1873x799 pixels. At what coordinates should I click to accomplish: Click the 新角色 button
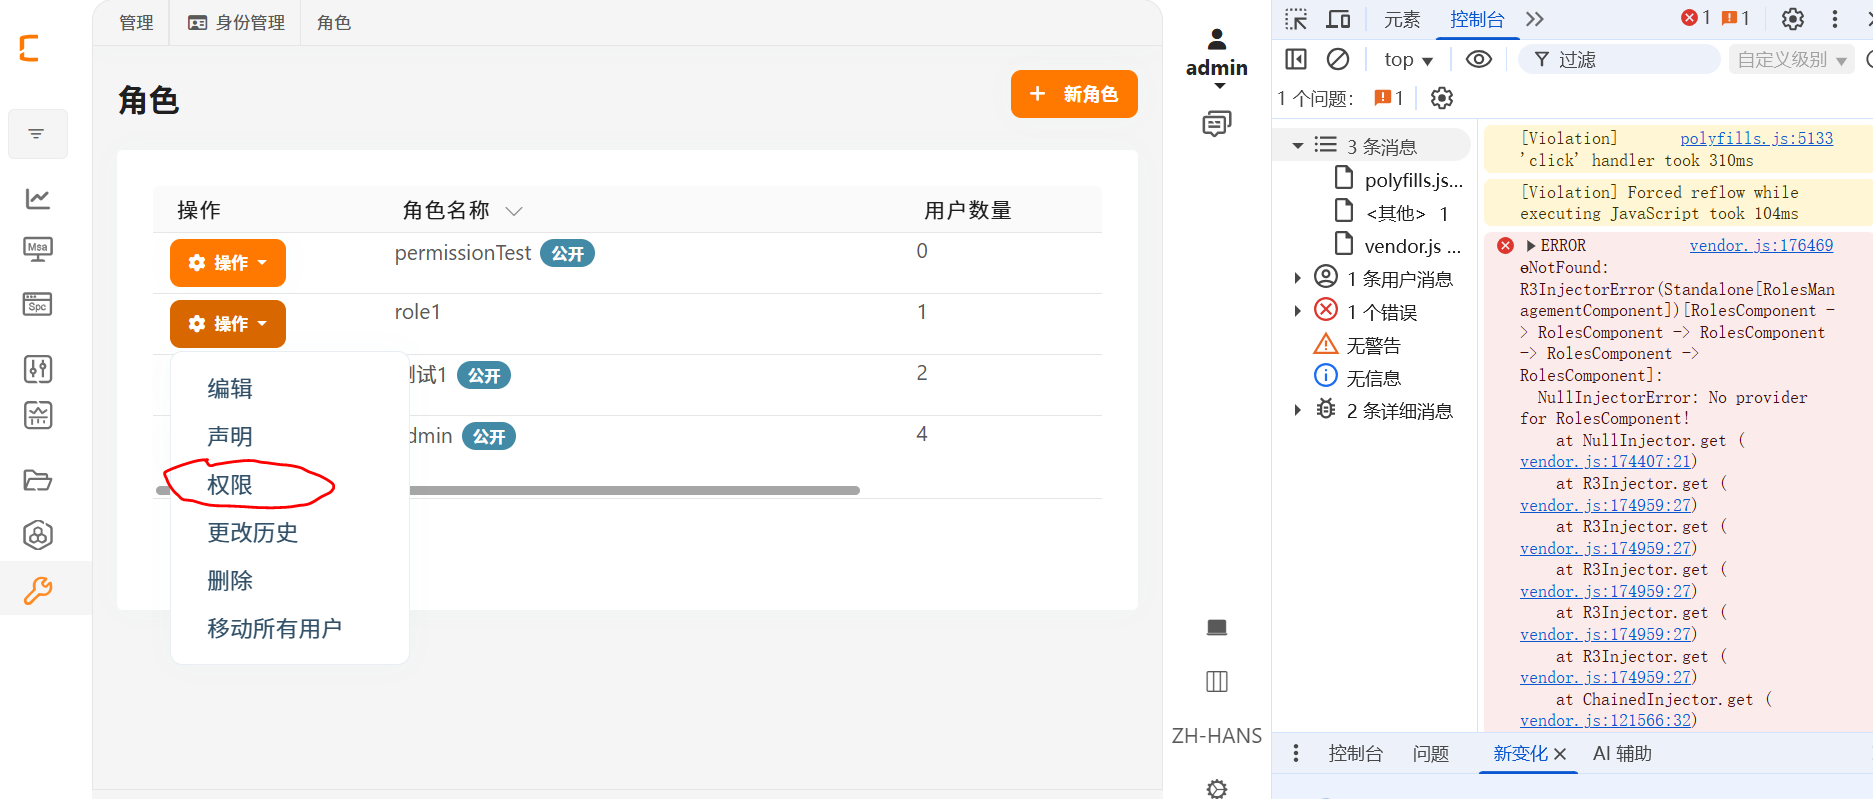(x=1074, y=94)
